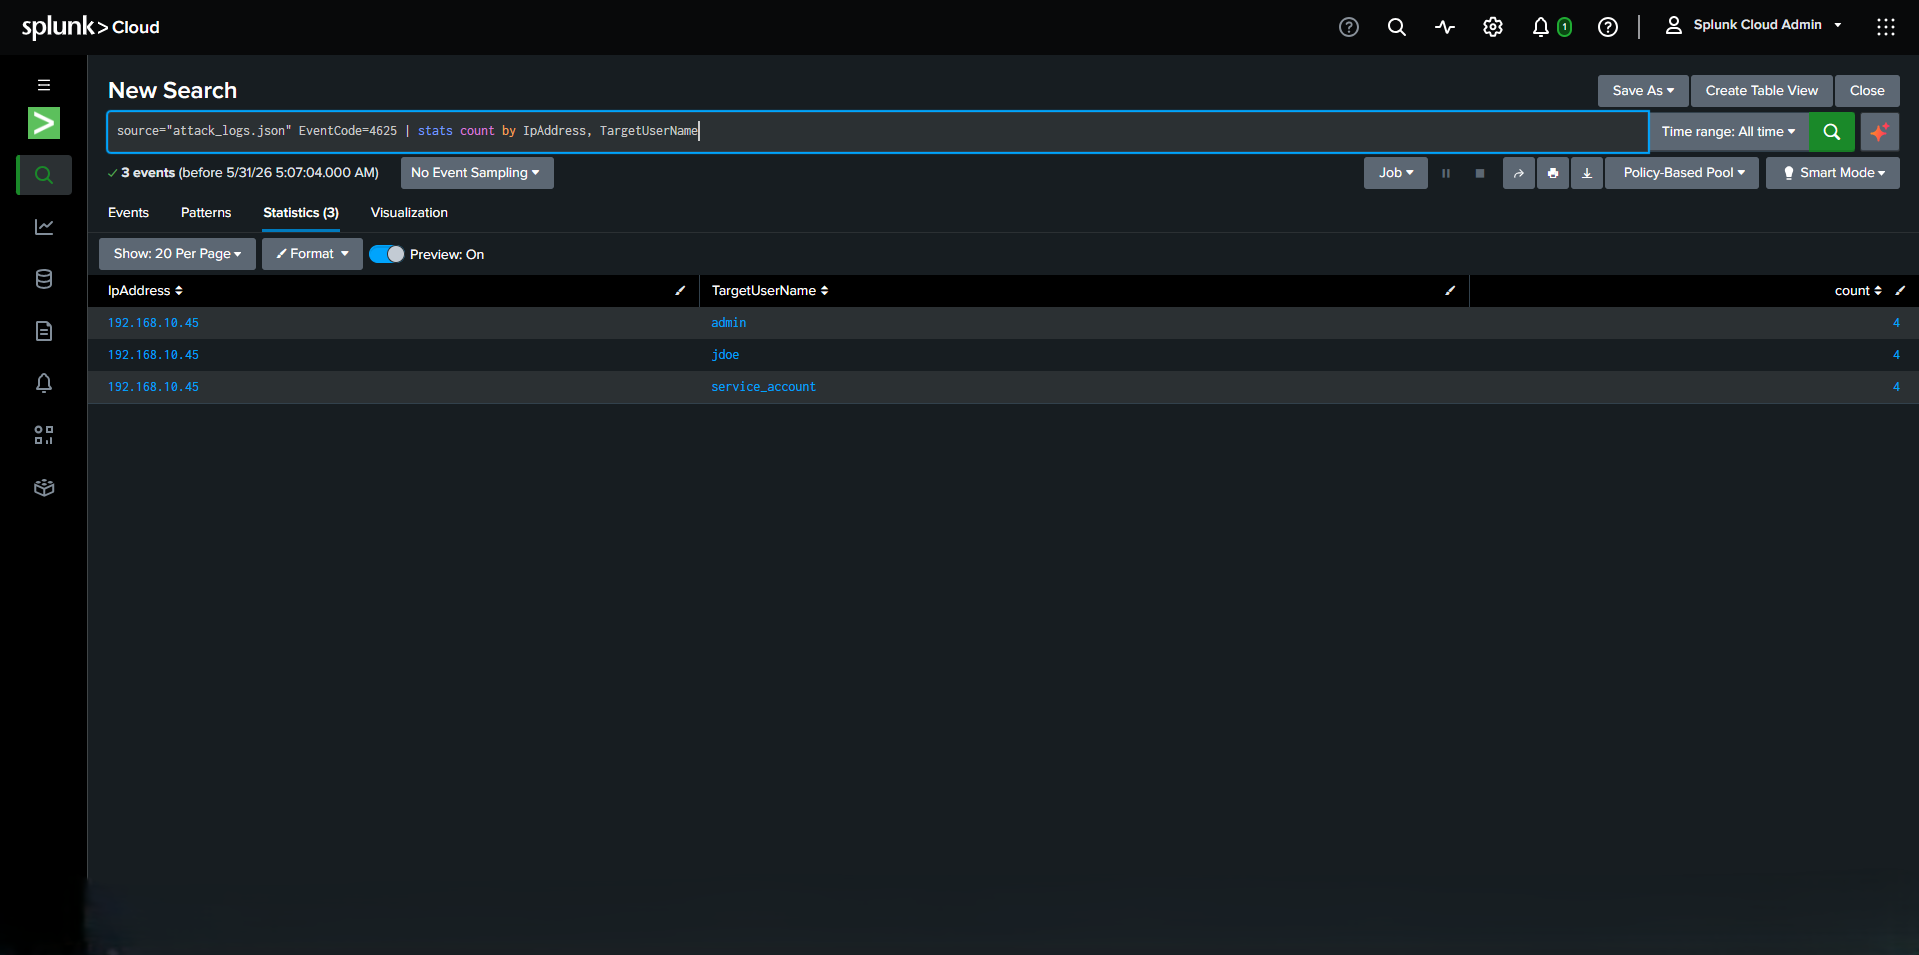Open the No Event Sampling dropdown
This screenshot has height=955, width=1919.
(476, 173)
